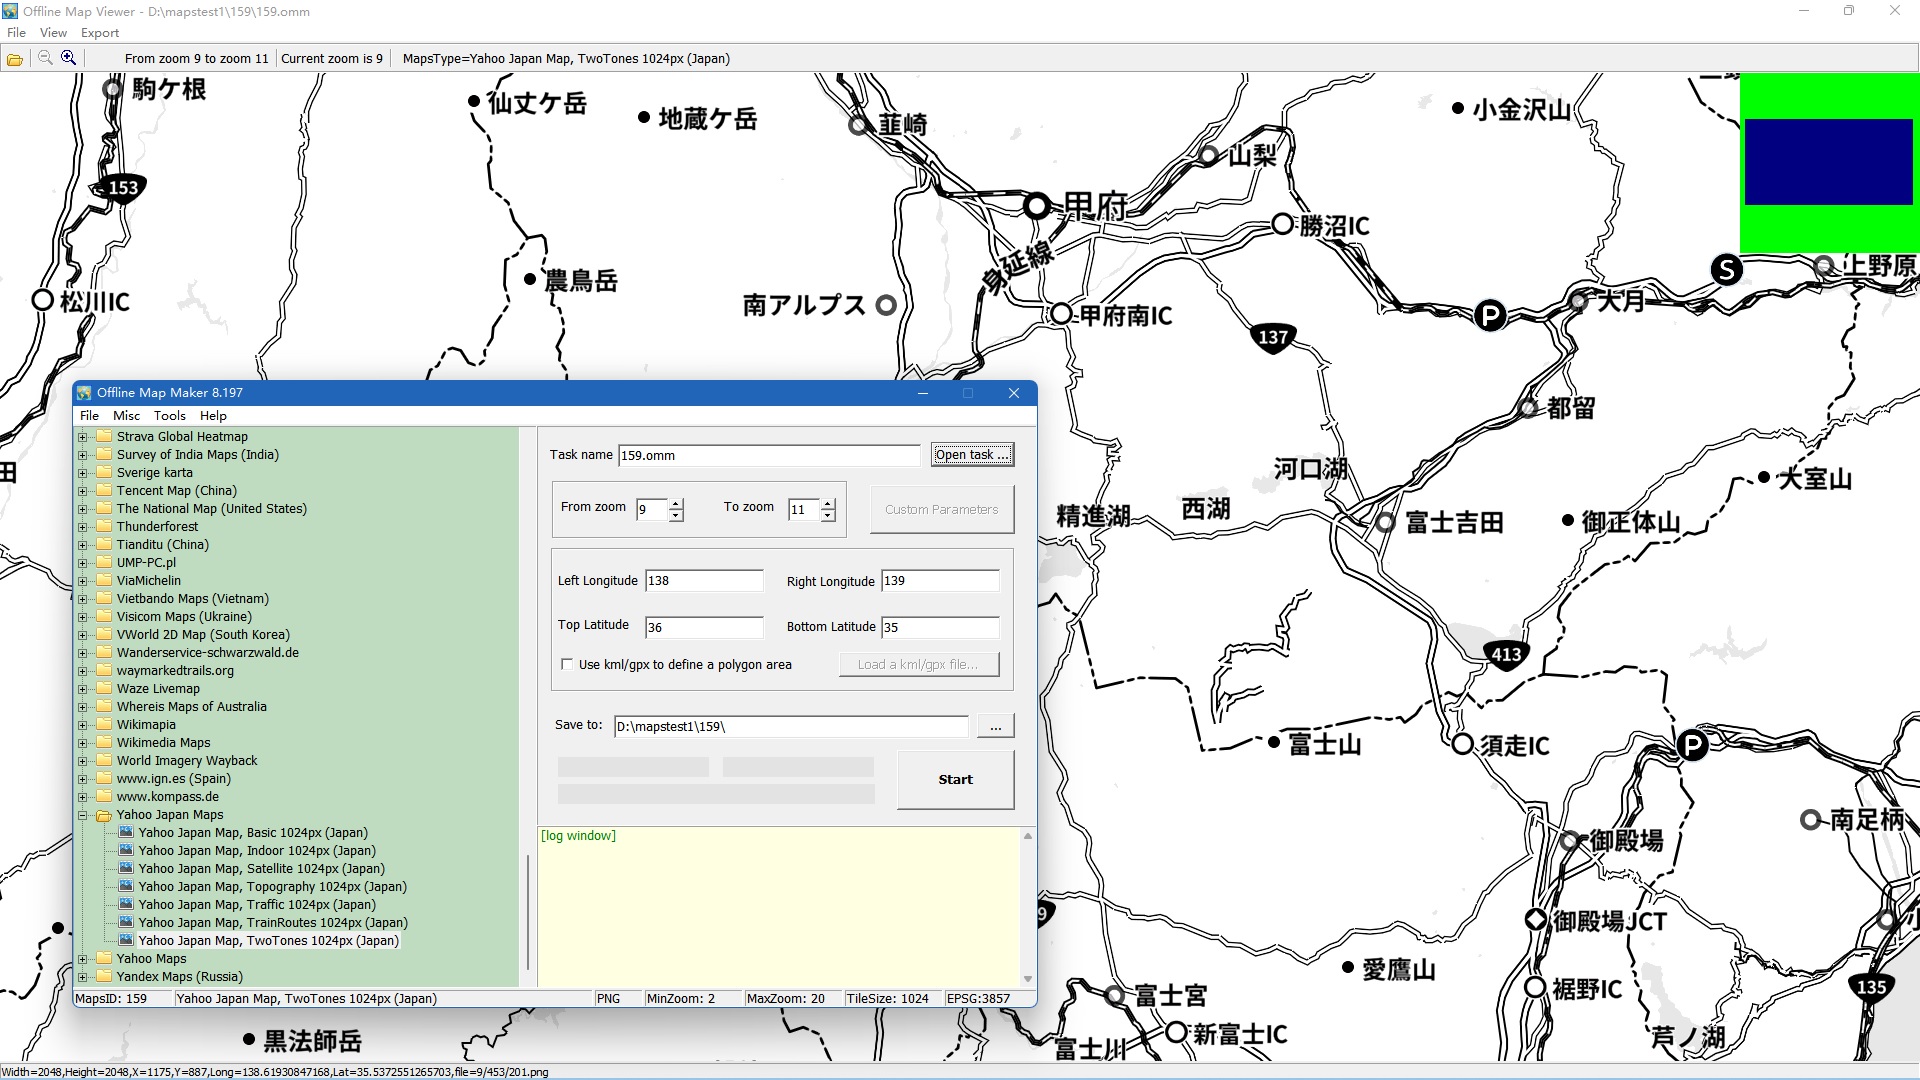Click the Save to browse (...) button
1920x1080 pixels.
995,727
